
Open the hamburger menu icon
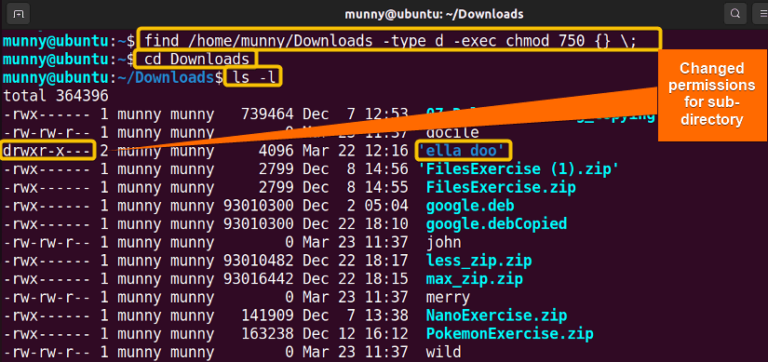pyautogui.click(x=760, y=14)
